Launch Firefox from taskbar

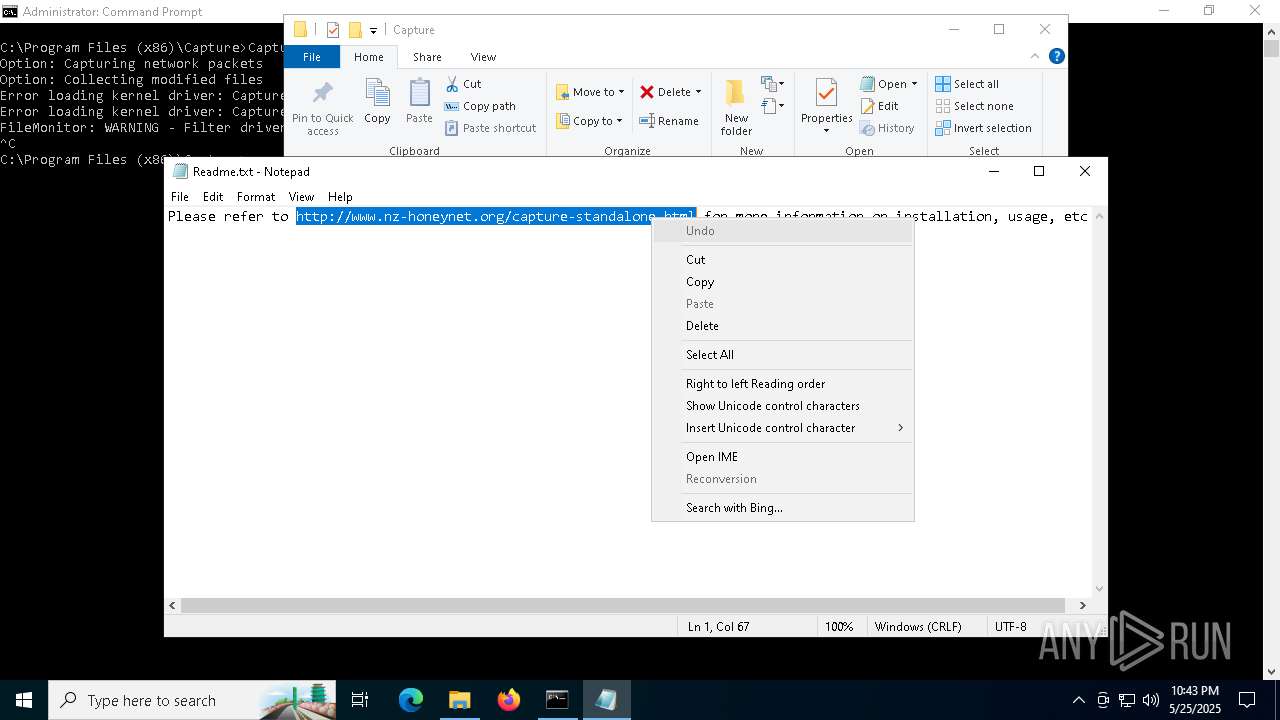[x=508, y=700]
